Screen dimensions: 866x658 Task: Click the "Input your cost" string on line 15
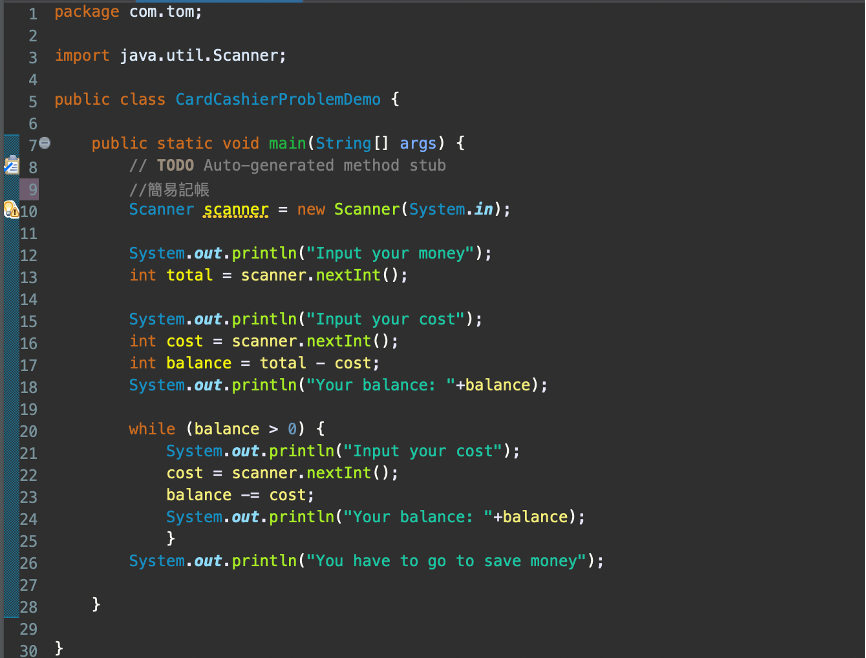coord(385,319)
